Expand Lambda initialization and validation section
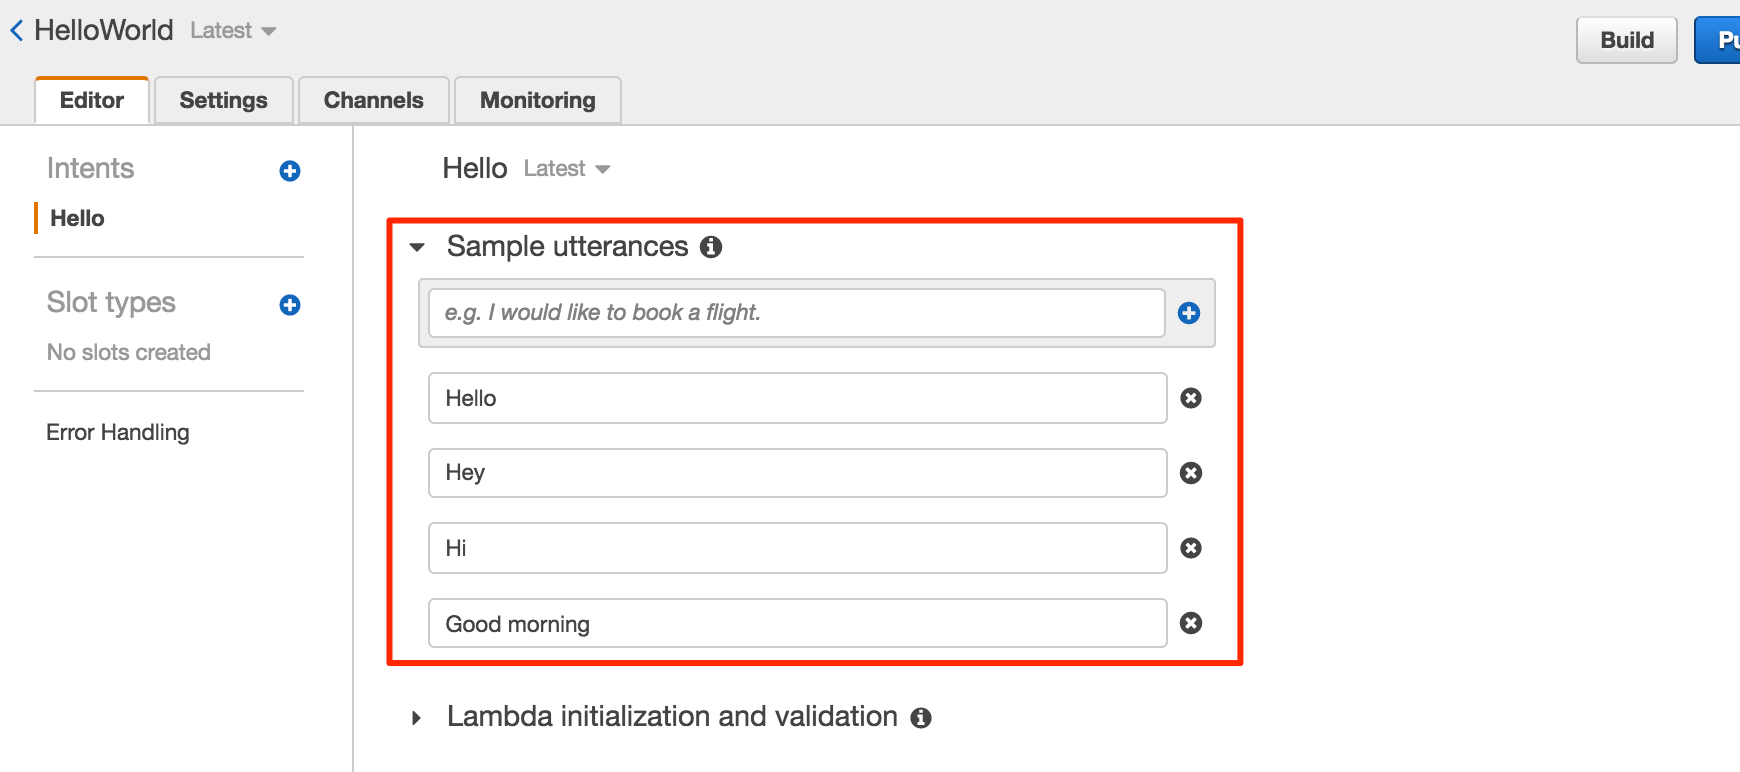1740x772 pixels. point(416,718)
